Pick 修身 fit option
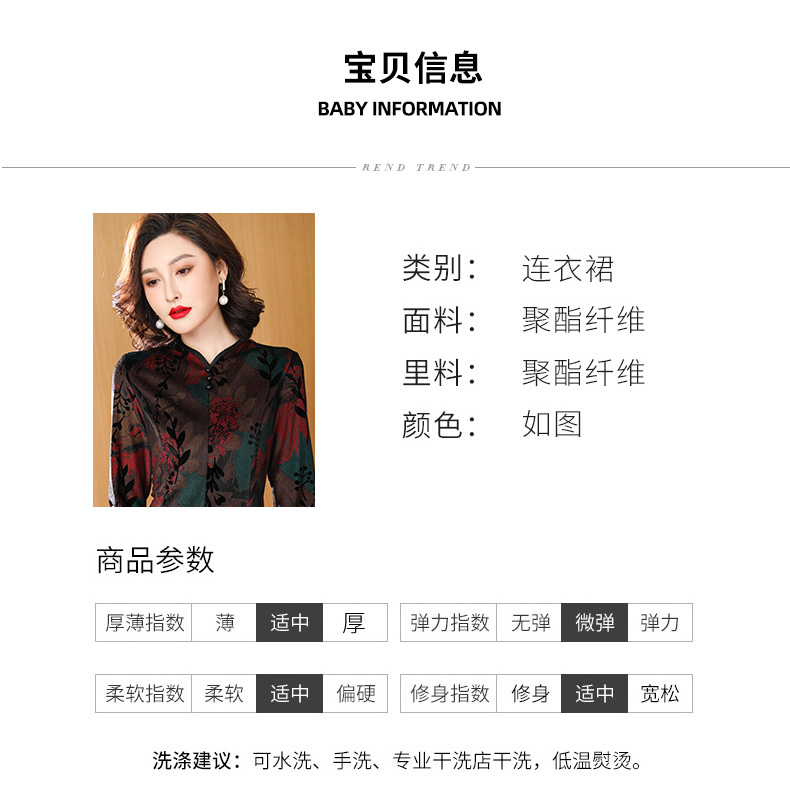 point(529,693)
